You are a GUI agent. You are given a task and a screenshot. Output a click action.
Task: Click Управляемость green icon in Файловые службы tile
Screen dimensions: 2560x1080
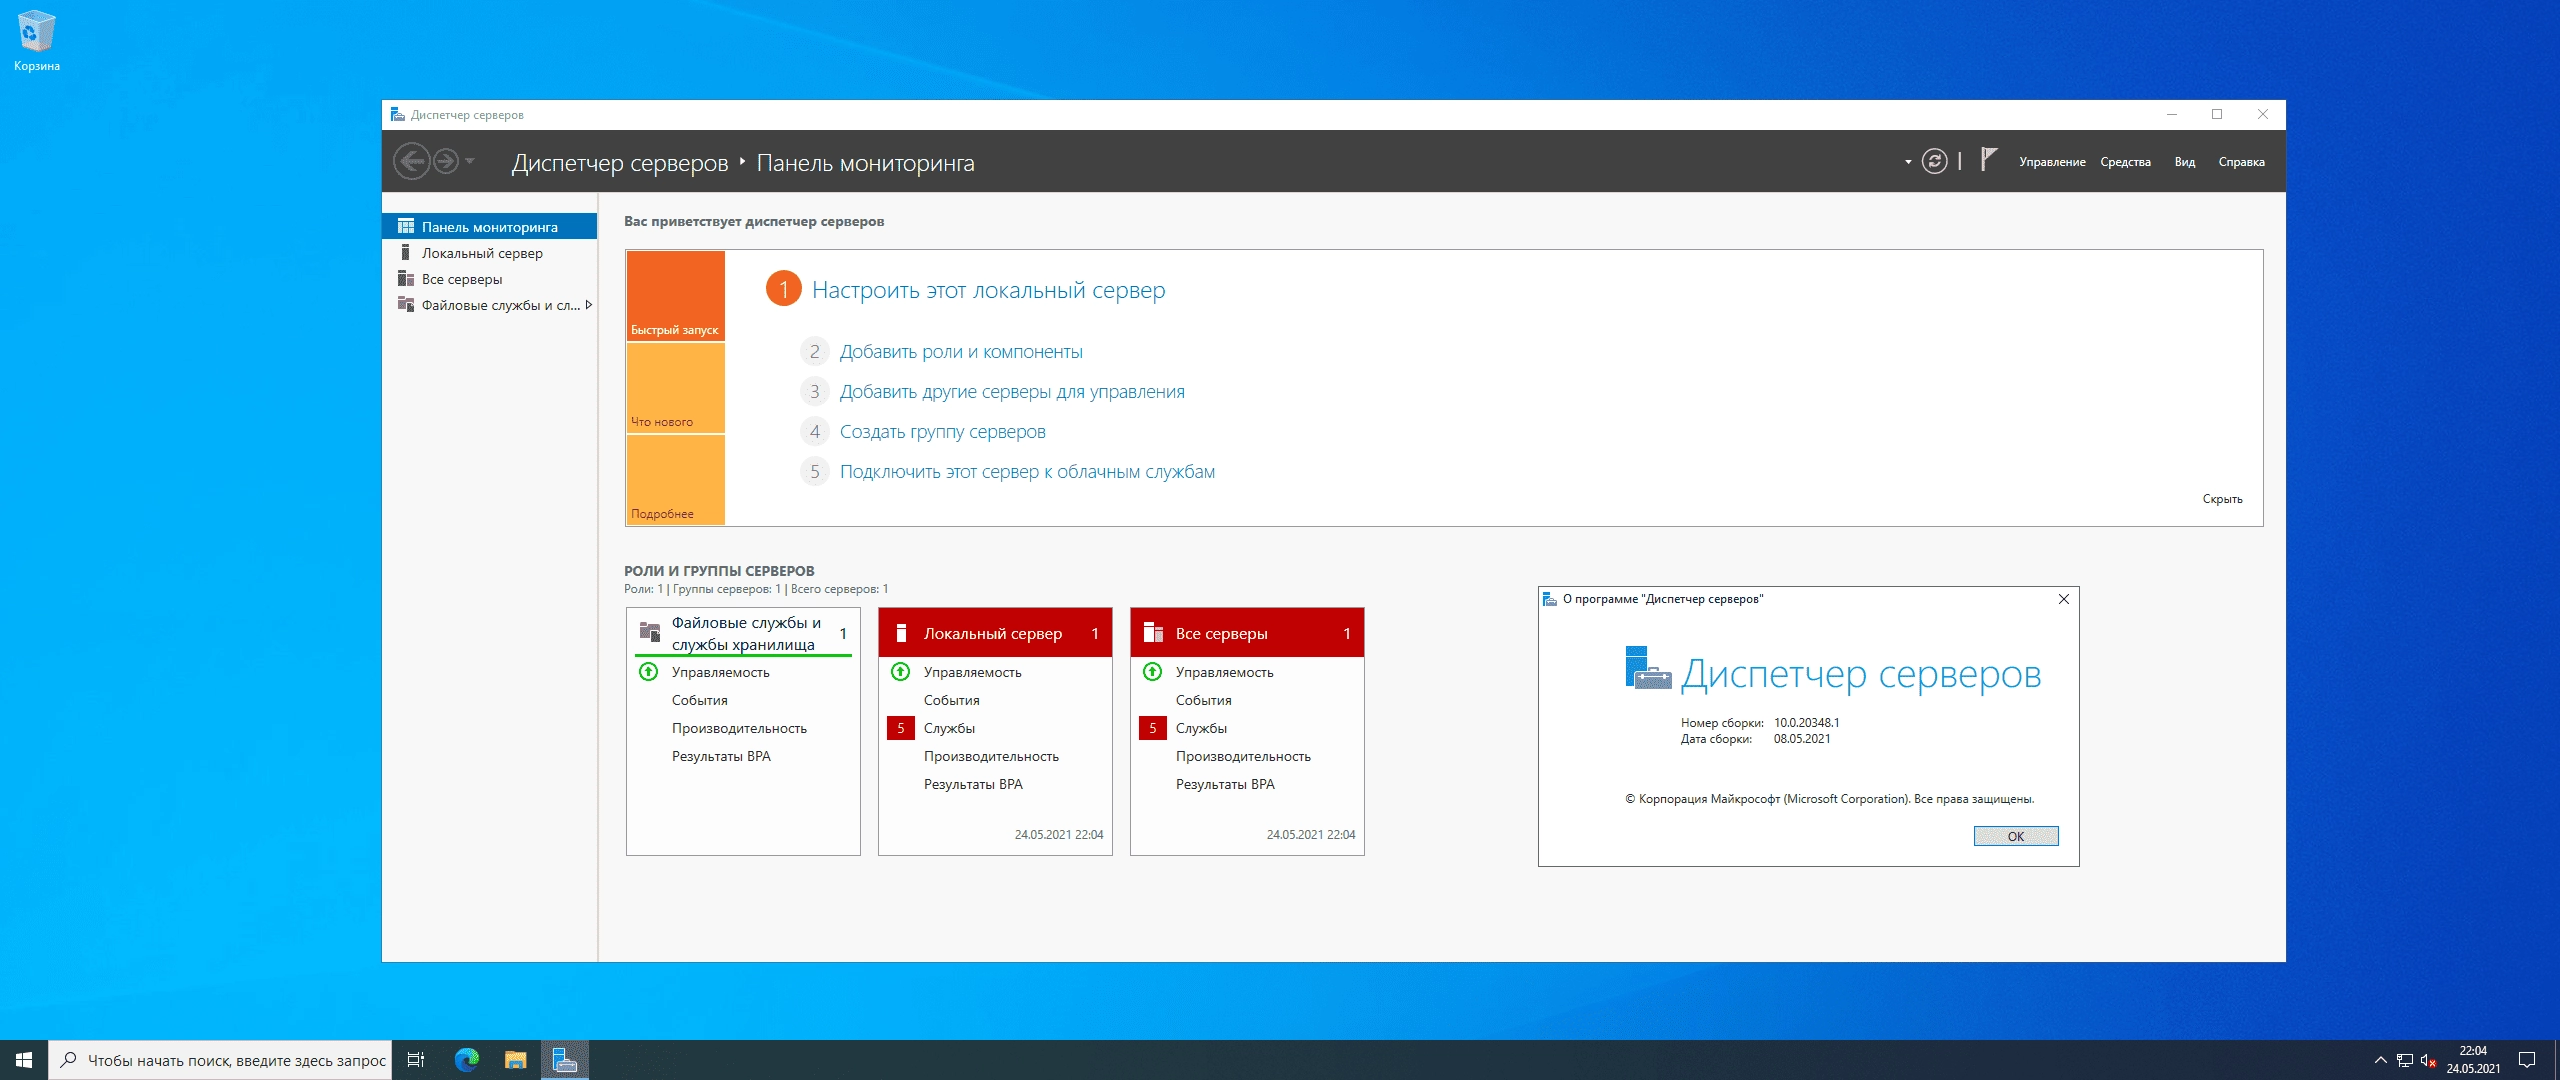(x=648, y=672)
